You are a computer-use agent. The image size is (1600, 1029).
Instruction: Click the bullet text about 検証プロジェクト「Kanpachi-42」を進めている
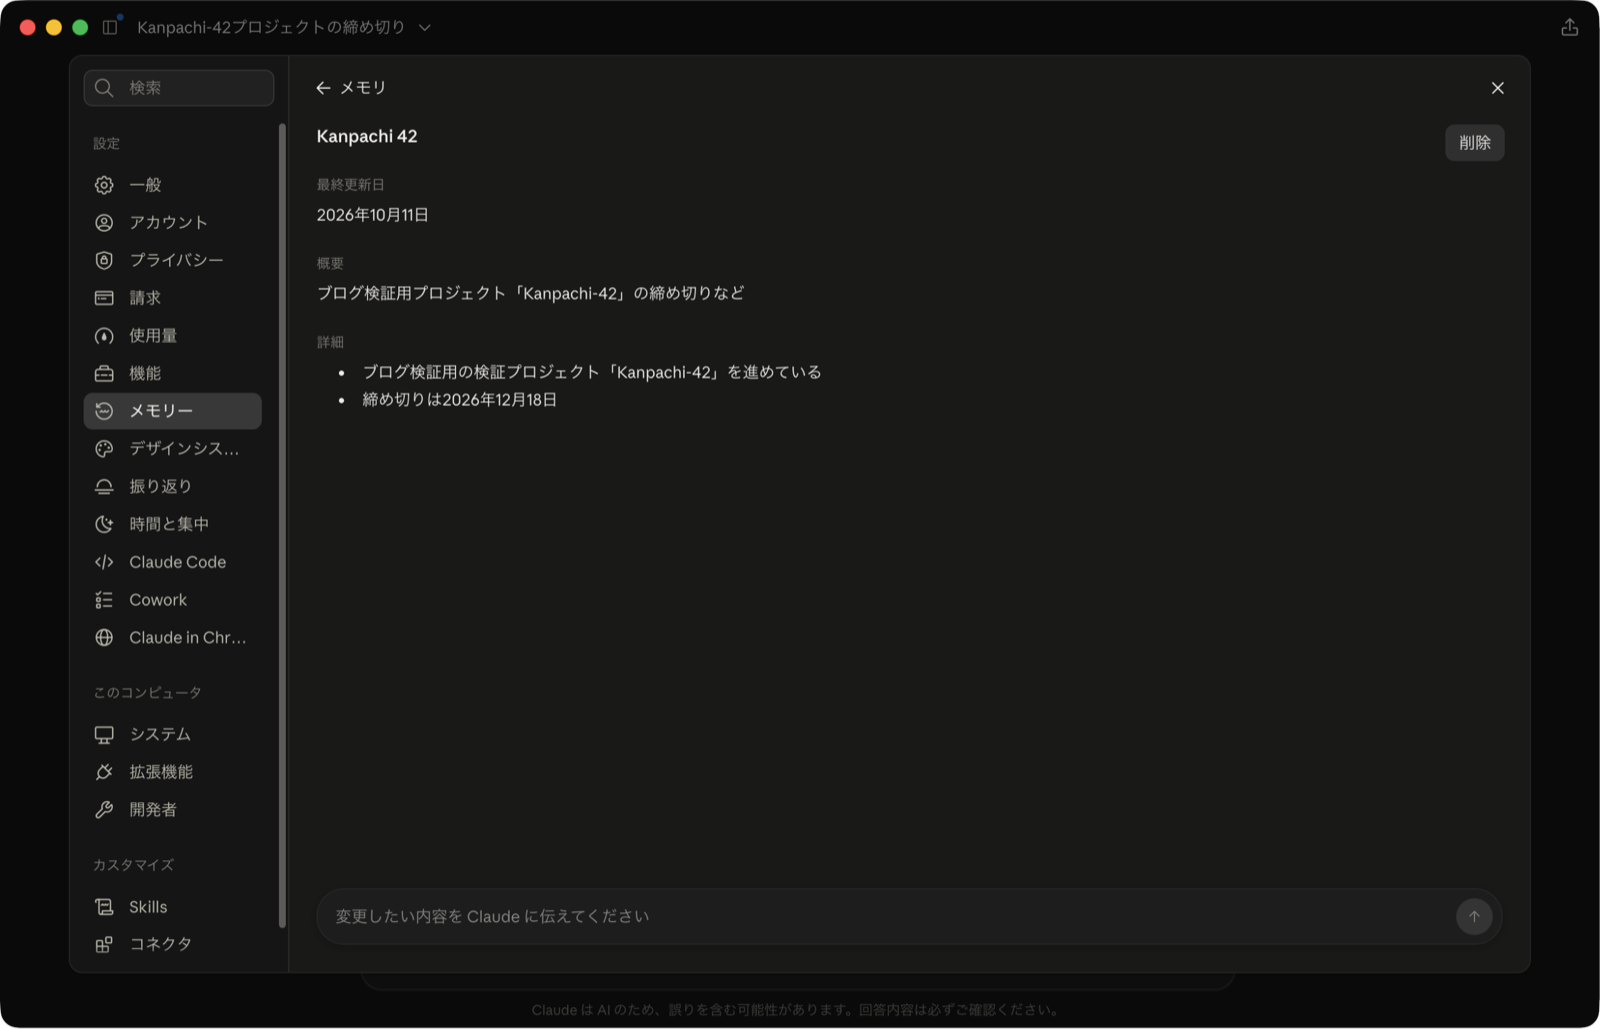coord(592,372)
